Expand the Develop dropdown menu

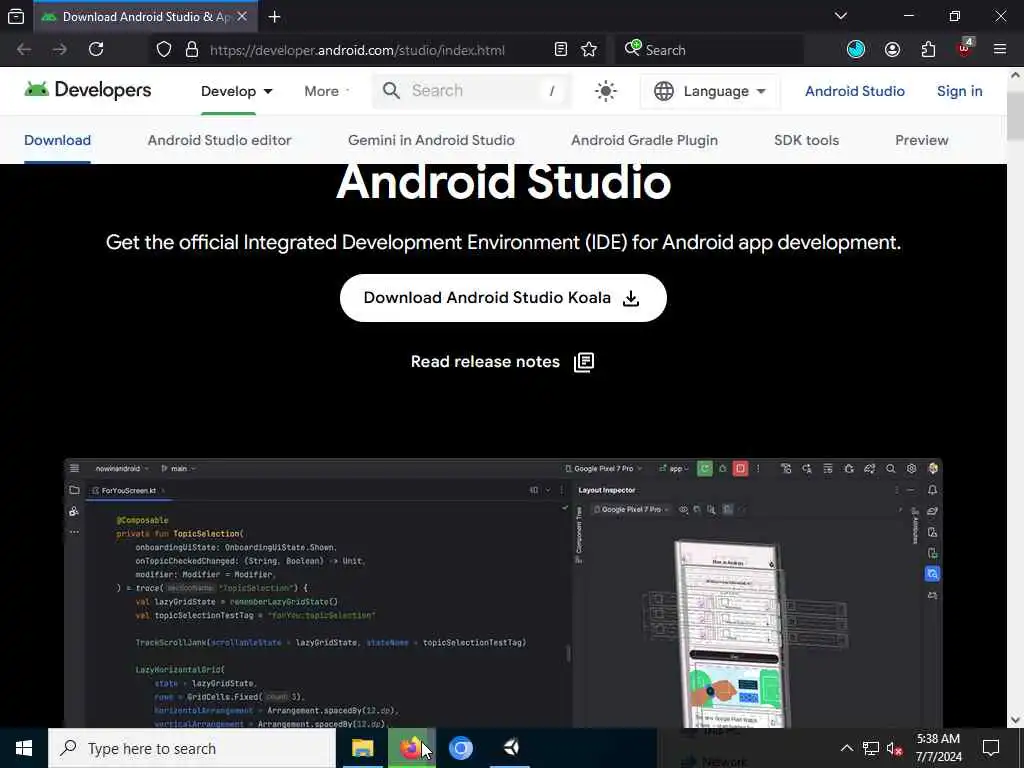coord(236,91)
